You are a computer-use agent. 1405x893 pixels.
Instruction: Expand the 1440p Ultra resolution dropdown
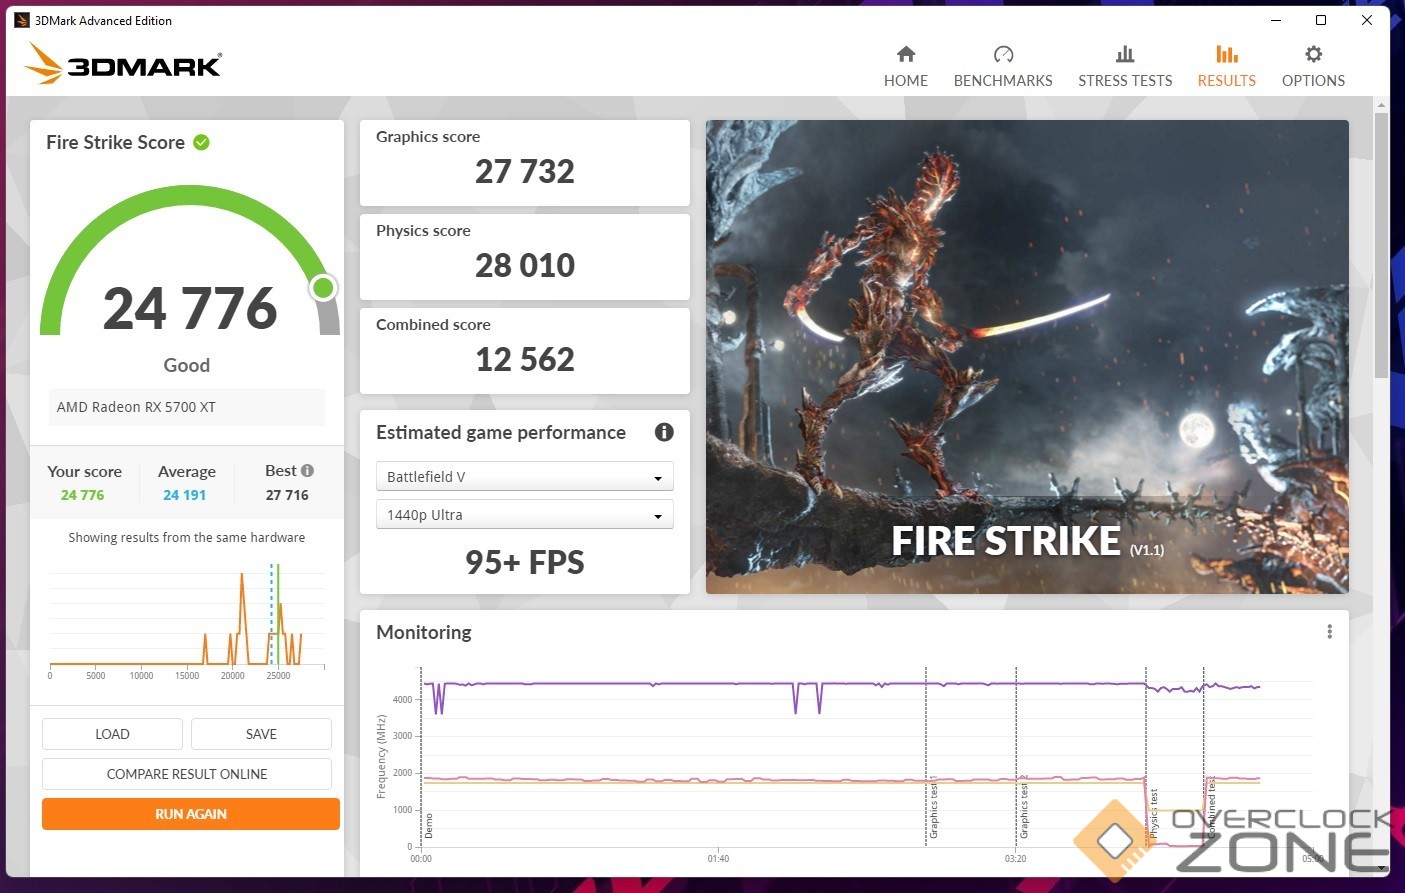524,515
